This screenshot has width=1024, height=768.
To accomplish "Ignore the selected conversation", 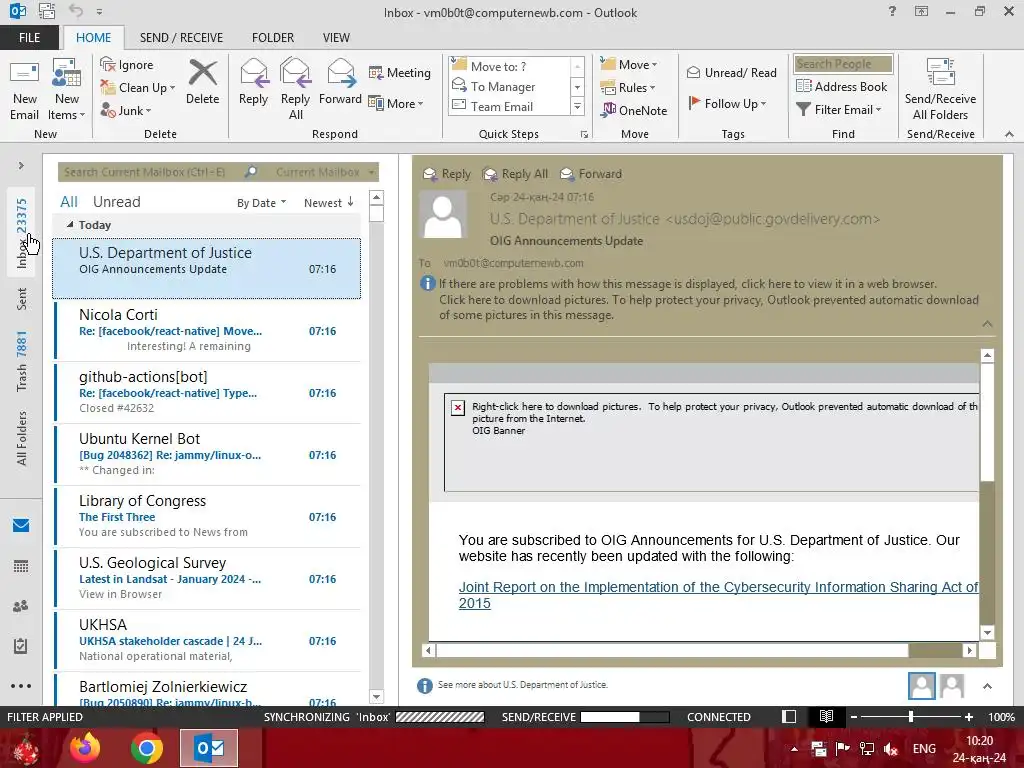I will coord(127,65).
